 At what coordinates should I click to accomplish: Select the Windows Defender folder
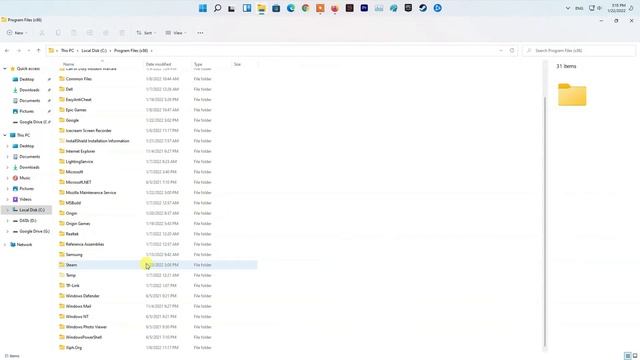[x=82, y=296]
